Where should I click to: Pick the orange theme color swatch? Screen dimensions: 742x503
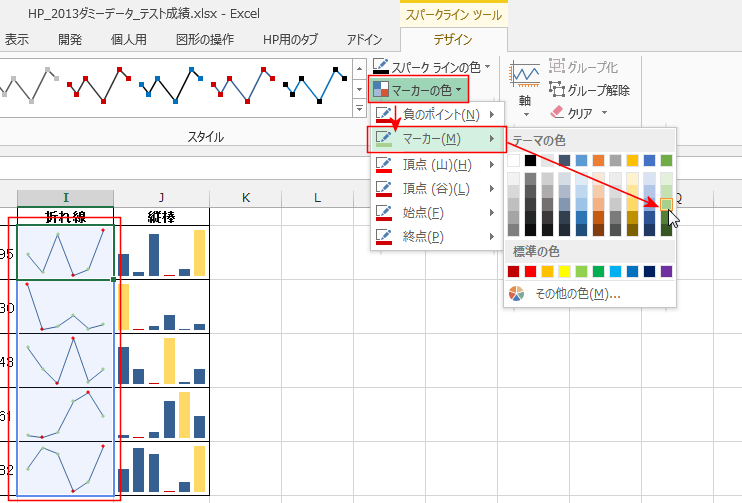[598, 160]
